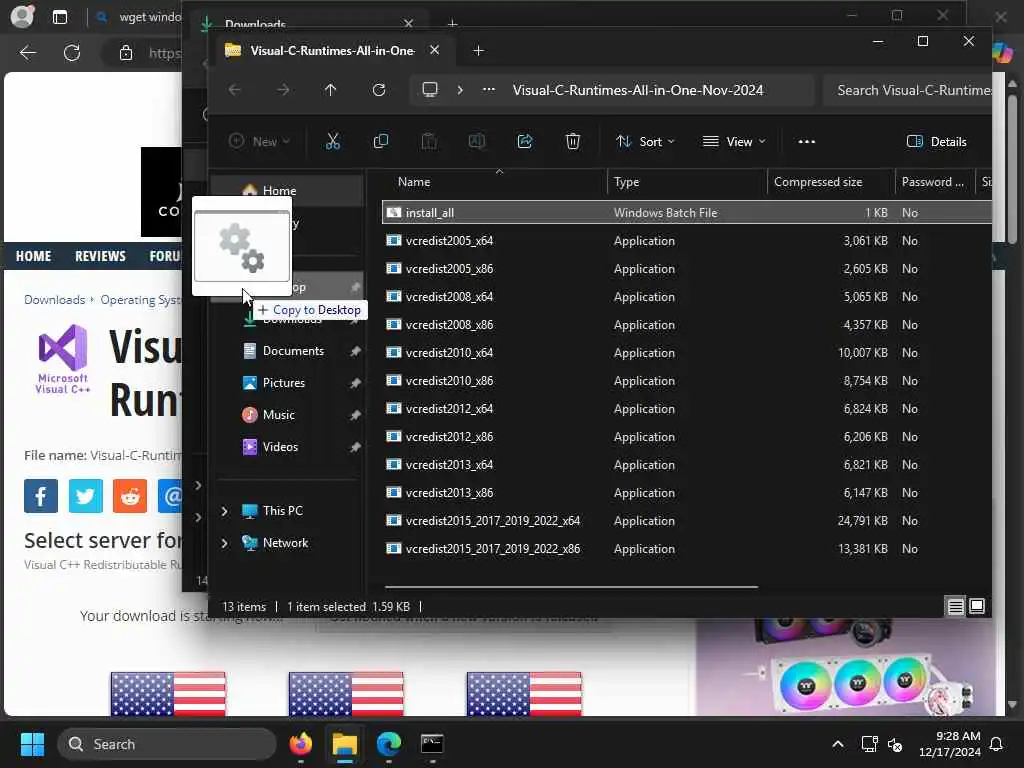Sort by Password column header
The height and width of the screenshot is (768, 1024).
tap(933, 182)
